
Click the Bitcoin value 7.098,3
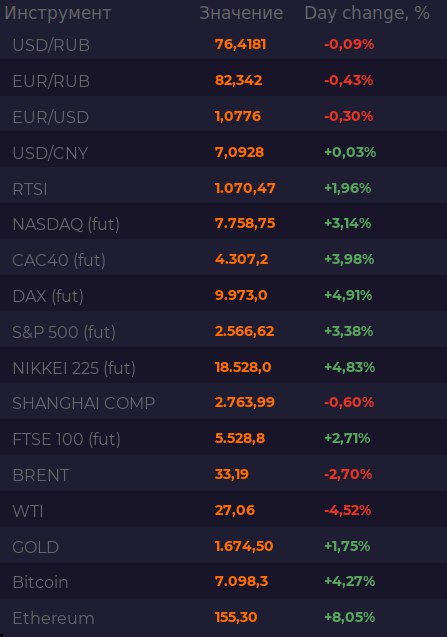coord(241,581)
